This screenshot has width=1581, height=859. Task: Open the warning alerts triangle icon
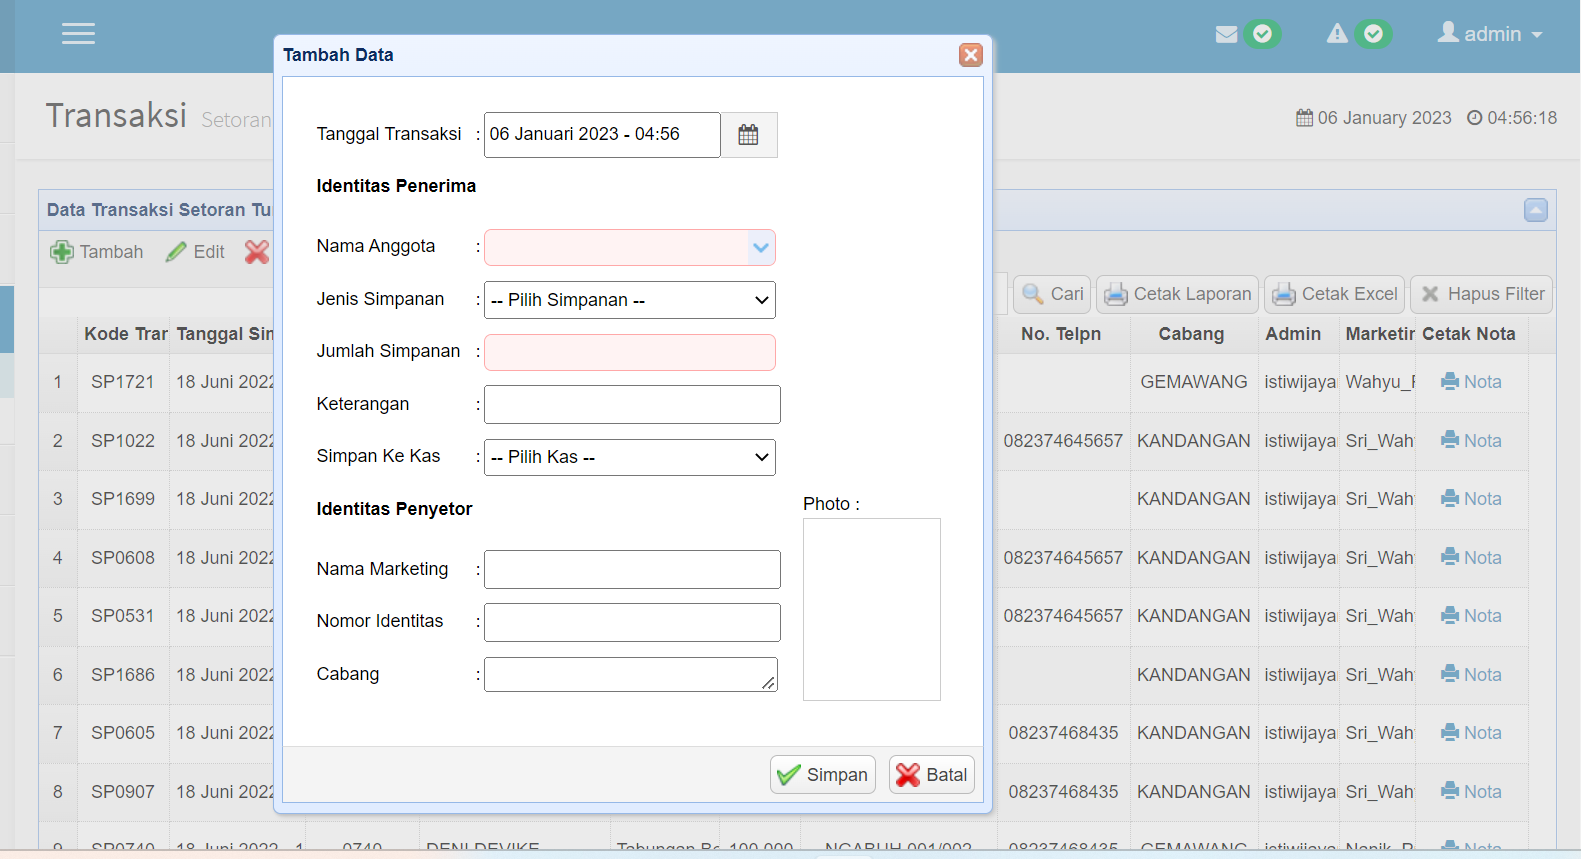pyautogui.click(x=1337, y=34)
